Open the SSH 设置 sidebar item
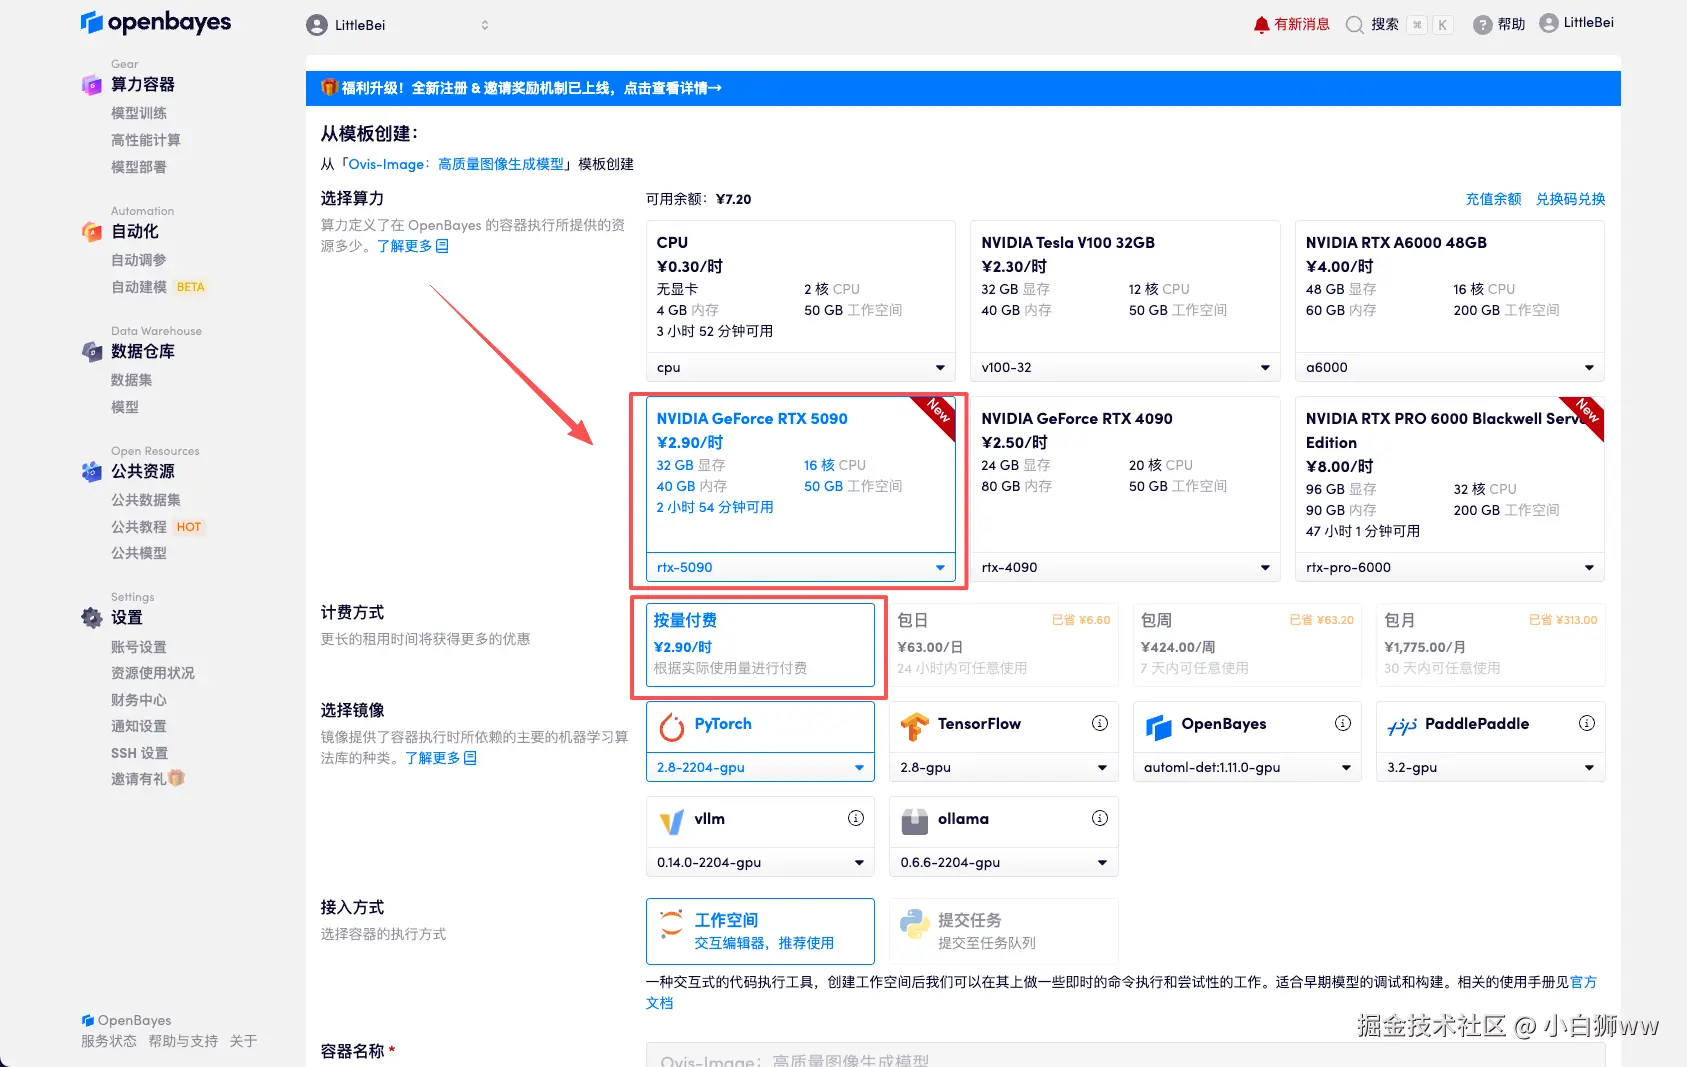Image resolution: width=1687 pixels, height=1067 pixels. click(x=139, y=753)
